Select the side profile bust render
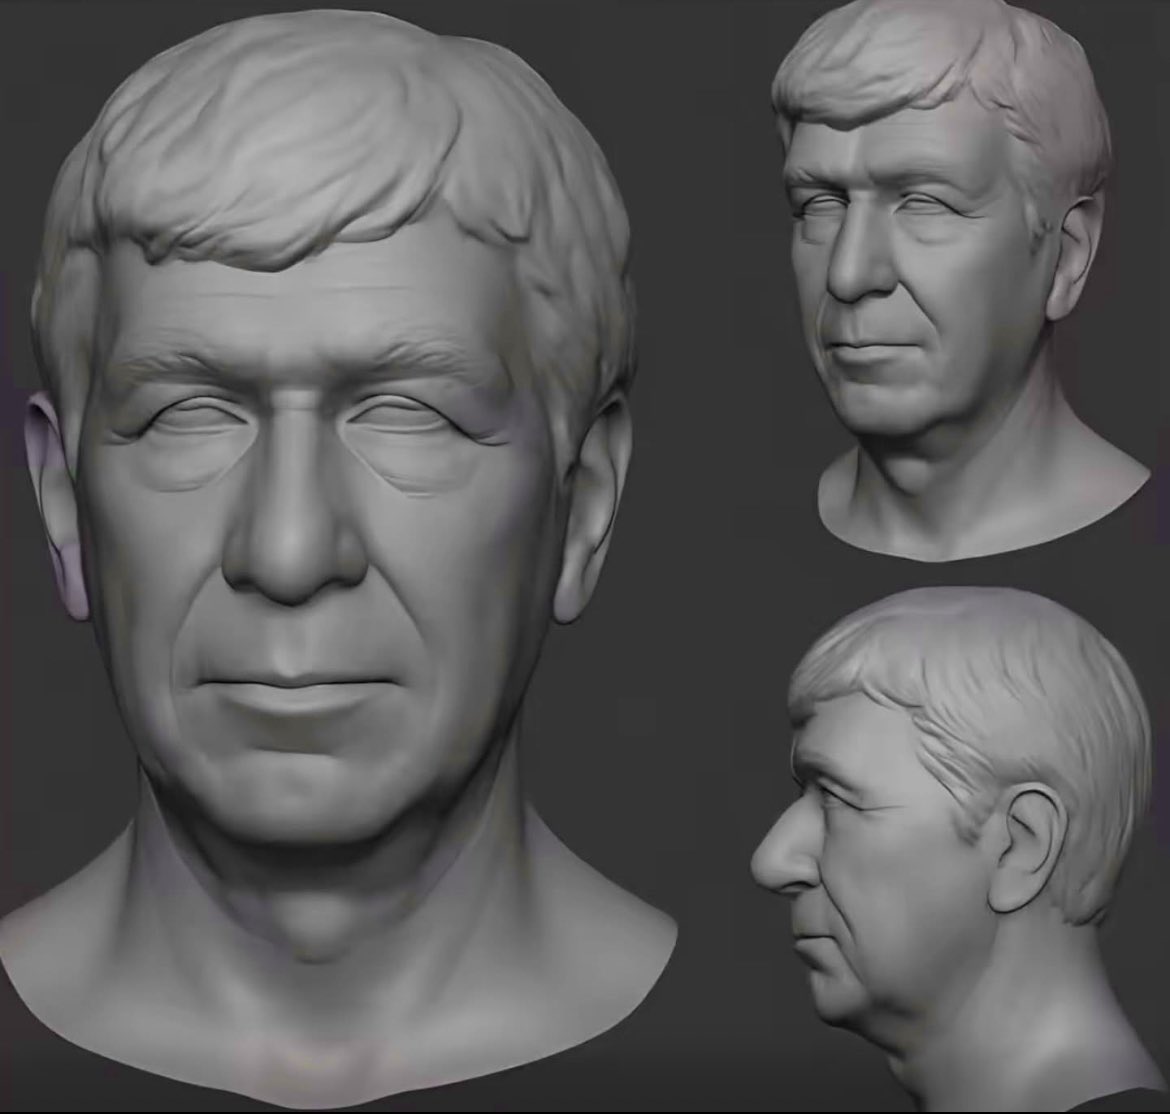Viewport: 1170px width, 1114px height. (x=959, y=847)
